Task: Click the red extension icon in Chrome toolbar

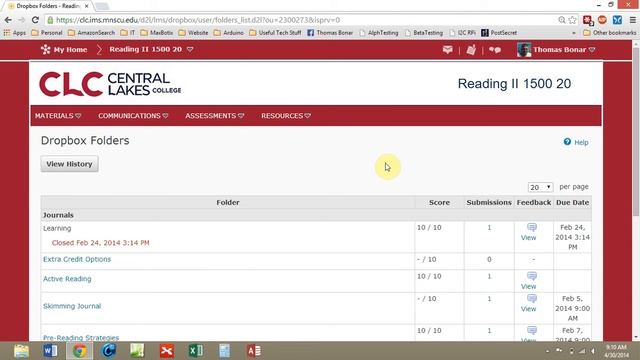Action: coord(588,20)
